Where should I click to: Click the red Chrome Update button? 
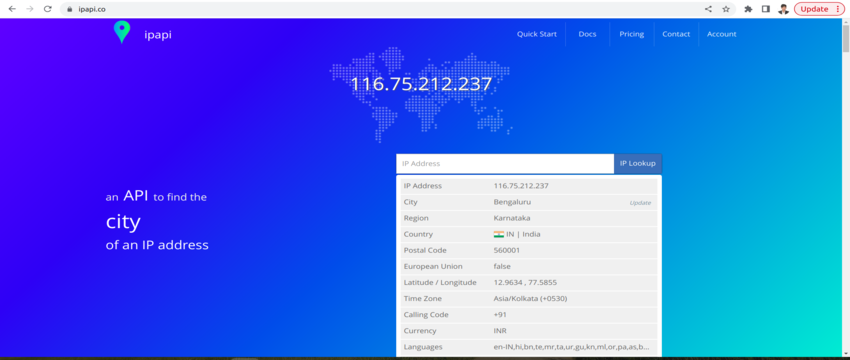pos(819,9)
